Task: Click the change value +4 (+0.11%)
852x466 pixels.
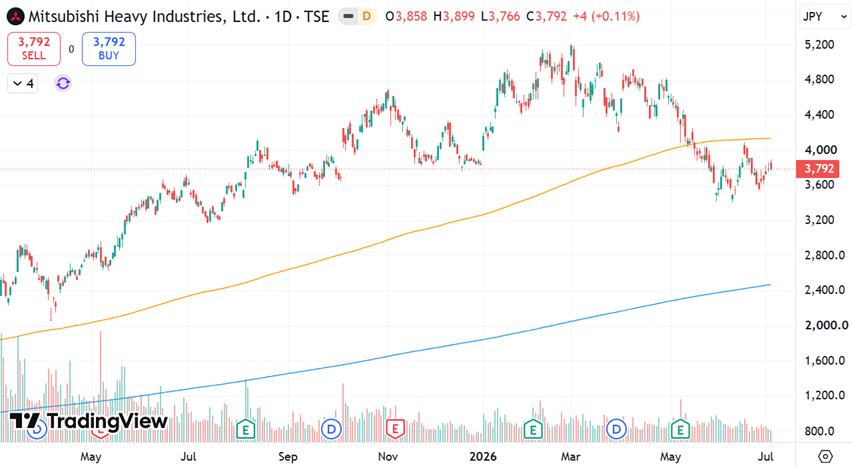Action: tap(606, 17)
